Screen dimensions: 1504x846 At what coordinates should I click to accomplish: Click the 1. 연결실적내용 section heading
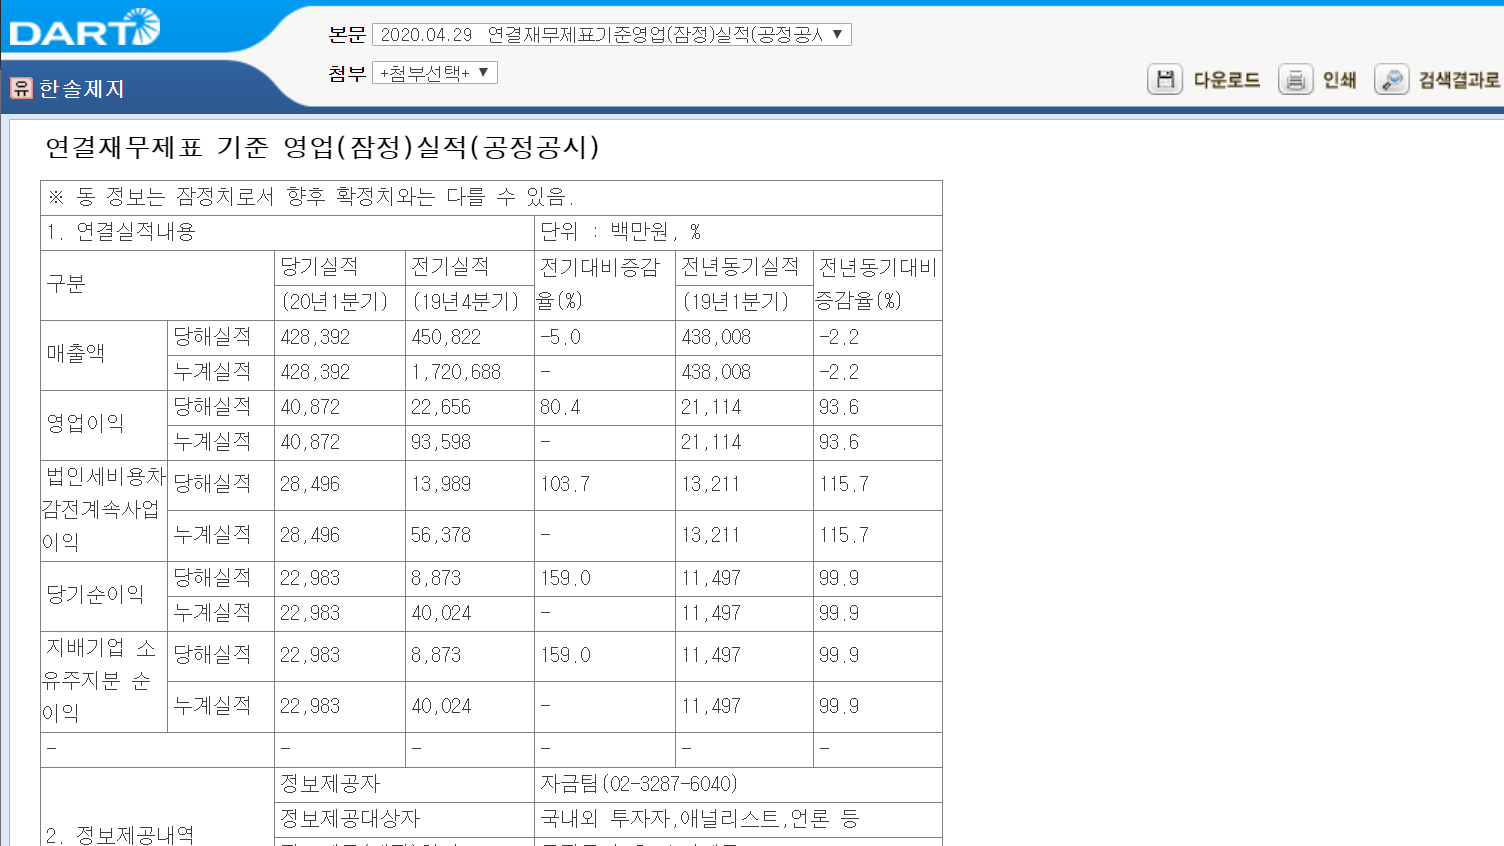point(121,232)
